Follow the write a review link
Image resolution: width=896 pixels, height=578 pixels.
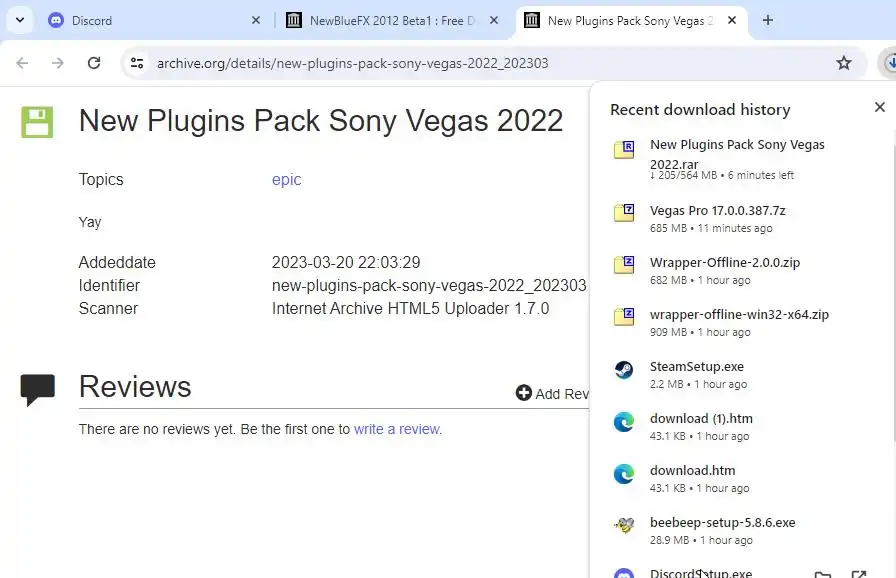tap(397, 429)
